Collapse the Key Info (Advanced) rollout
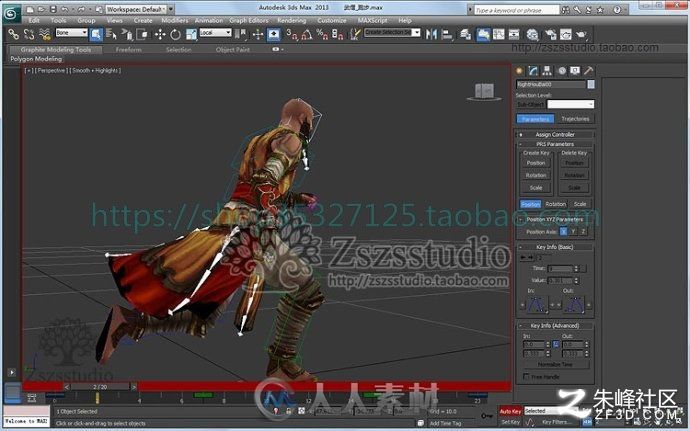This screenshot has width=690, height=431. 555,326
